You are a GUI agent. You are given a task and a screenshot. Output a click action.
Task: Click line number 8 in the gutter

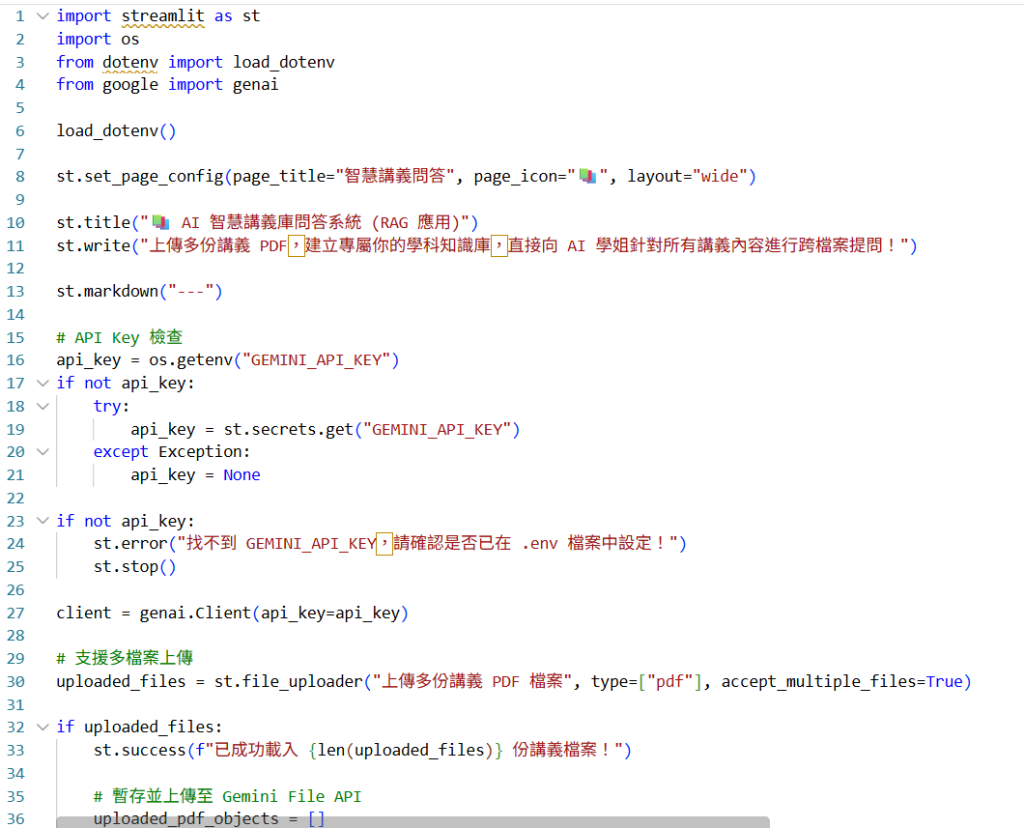tap(20, 176)
